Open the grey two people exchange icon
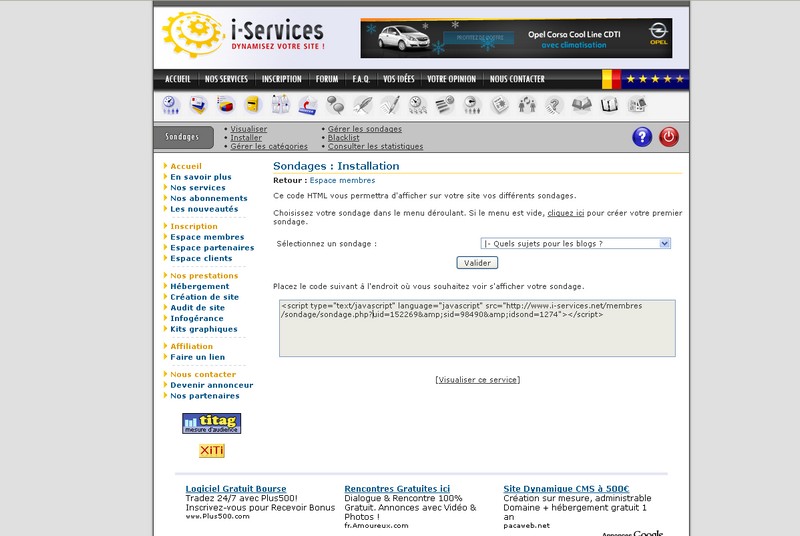This screenshot has width=800, height=536. pos(527,105)
